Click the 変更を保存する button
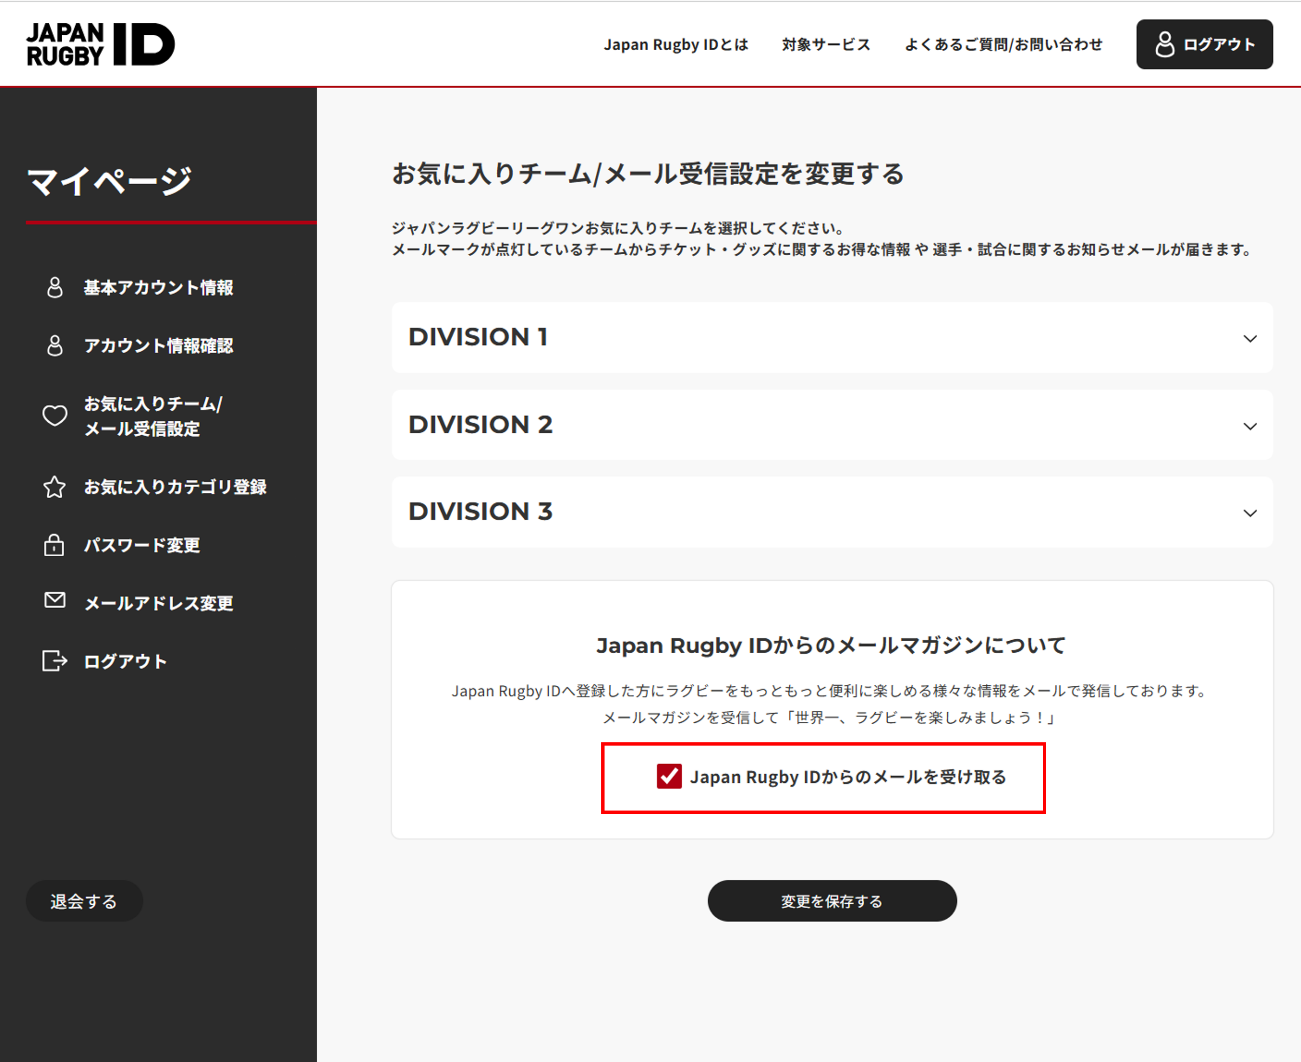1301x1062 pixels. click(x=832, y=901)
